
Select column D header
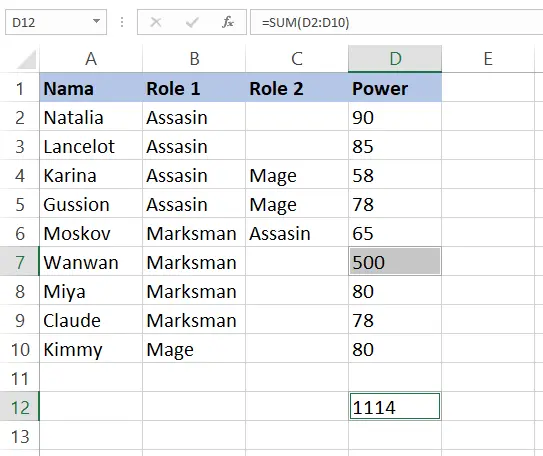coord(395,59)
